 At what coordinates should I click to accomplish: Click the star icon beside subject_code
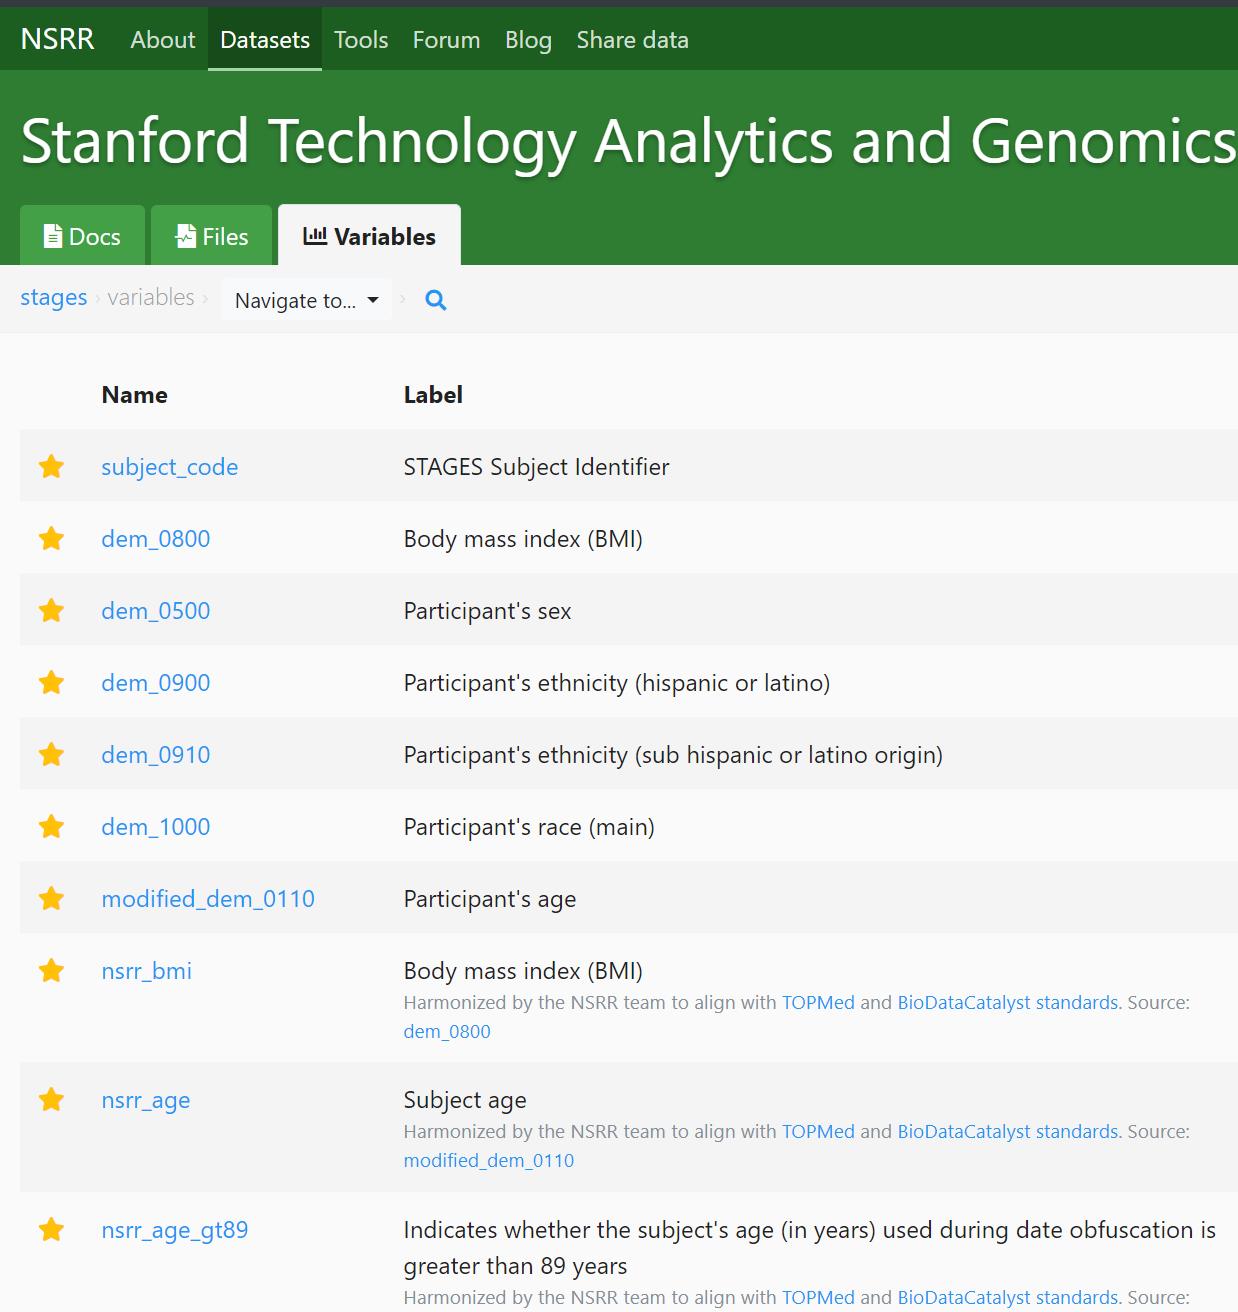point(51,467)
